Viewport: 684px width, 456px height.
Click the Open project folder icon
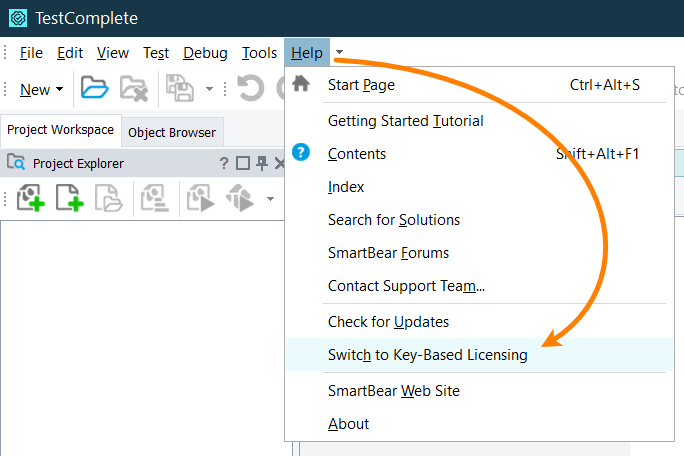click(94, 89)
